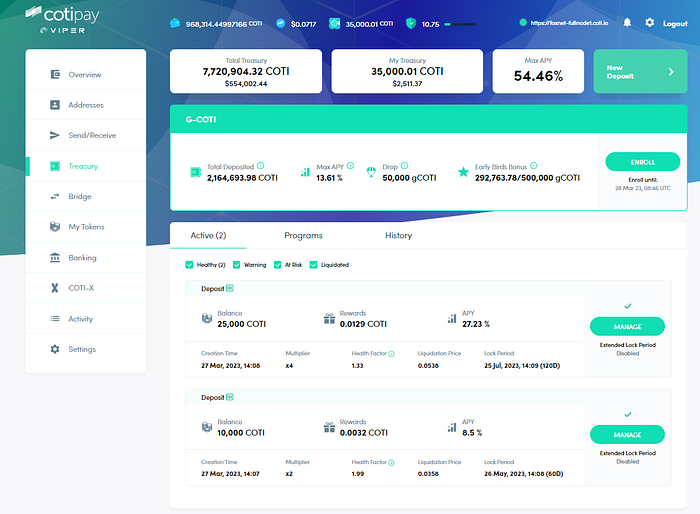Image resolution: width=700 pixels, height=514 pixels.
Task: Click the Early Birds Bonus star icon
Action: [x=463, y=172]
